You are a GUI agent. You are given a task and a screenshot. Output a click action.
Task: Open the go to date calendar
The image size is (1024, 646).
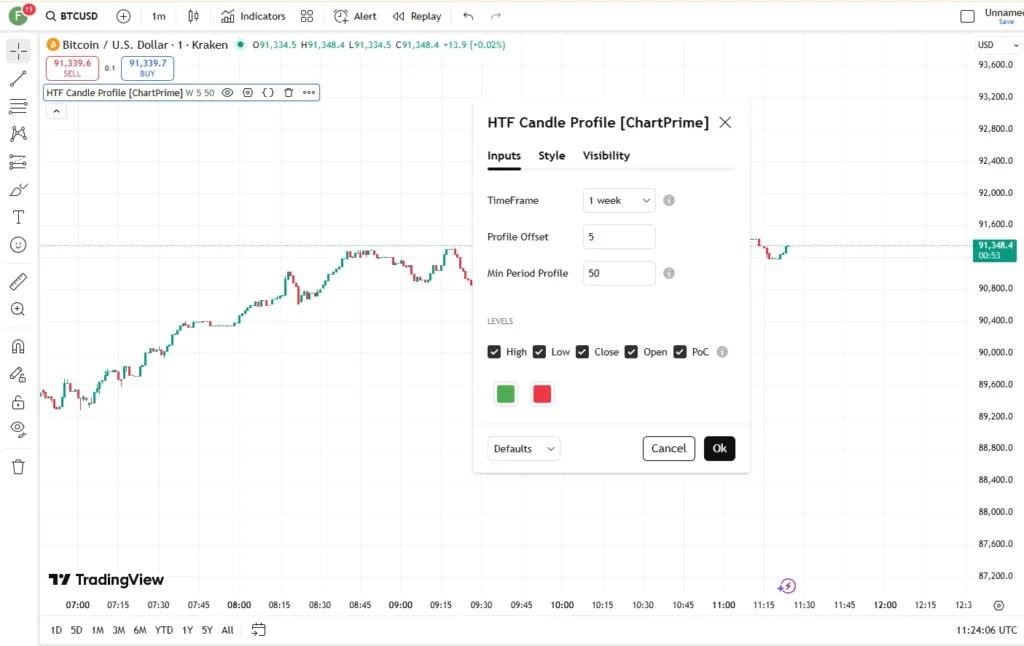click(x=259, y=630)
